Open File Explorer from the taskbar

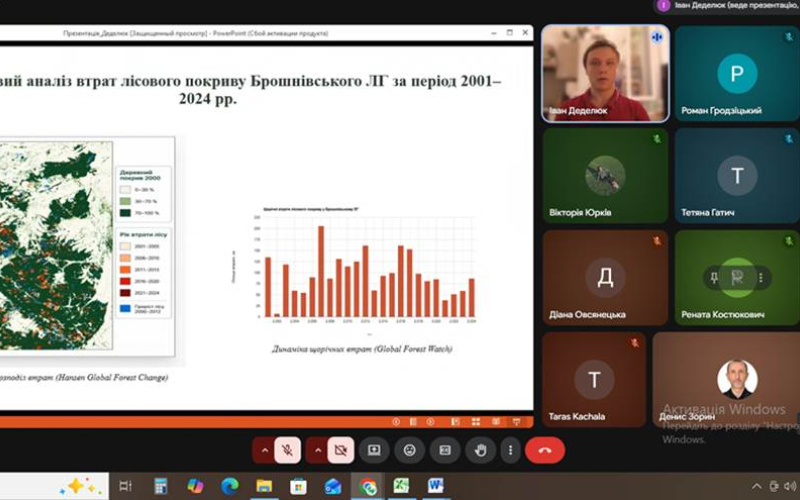[264, 486]
